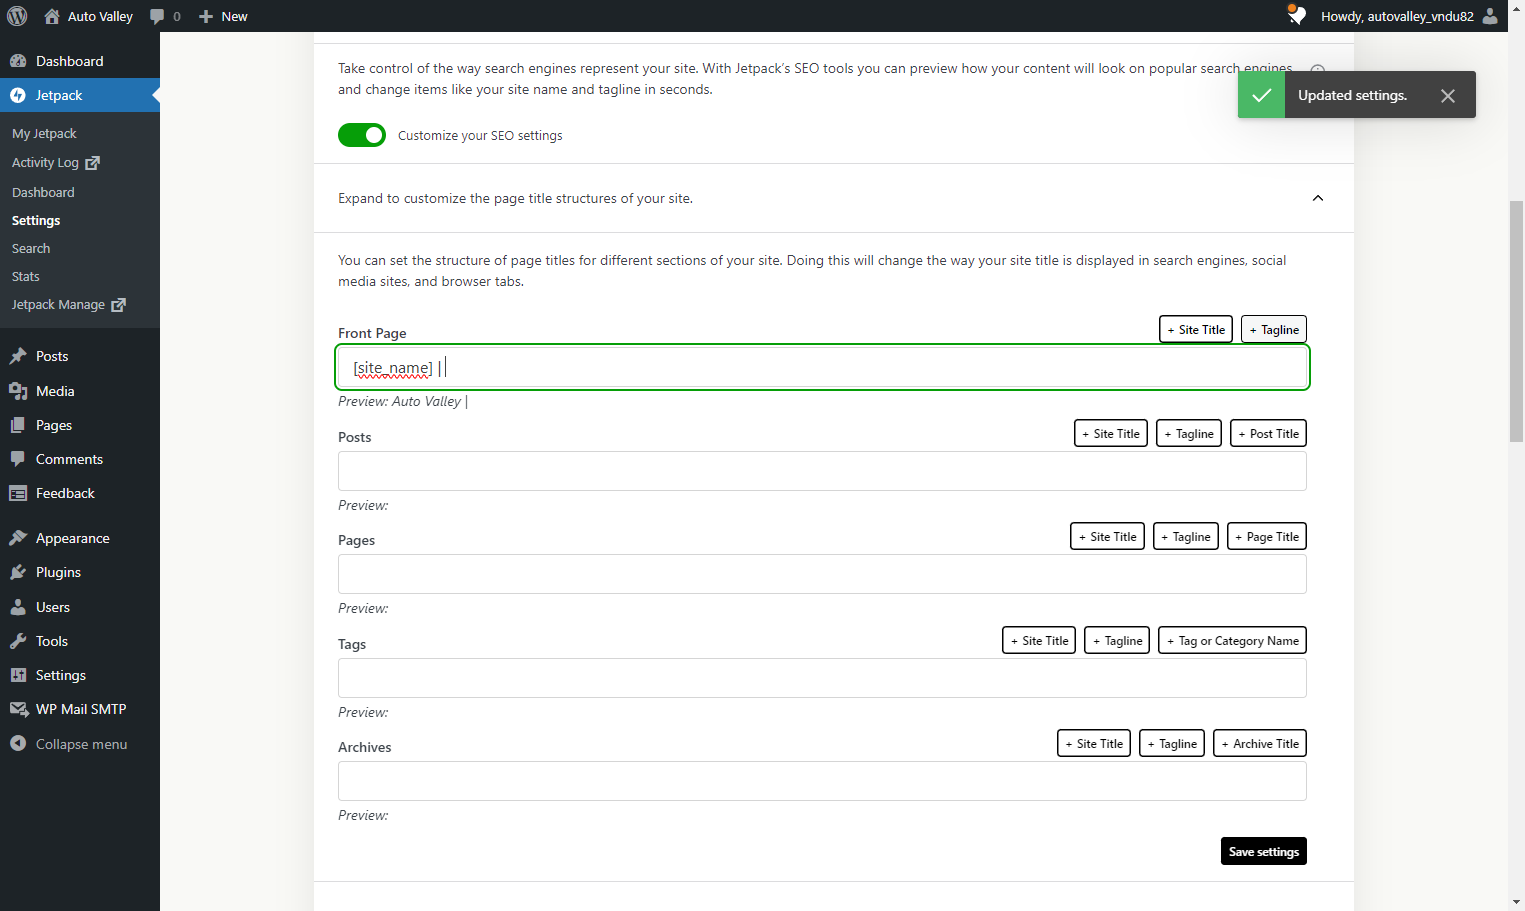Open Jetpack Stats submenu item
Viewport: 1525px width, 911px height.
[x=26, y=276]
